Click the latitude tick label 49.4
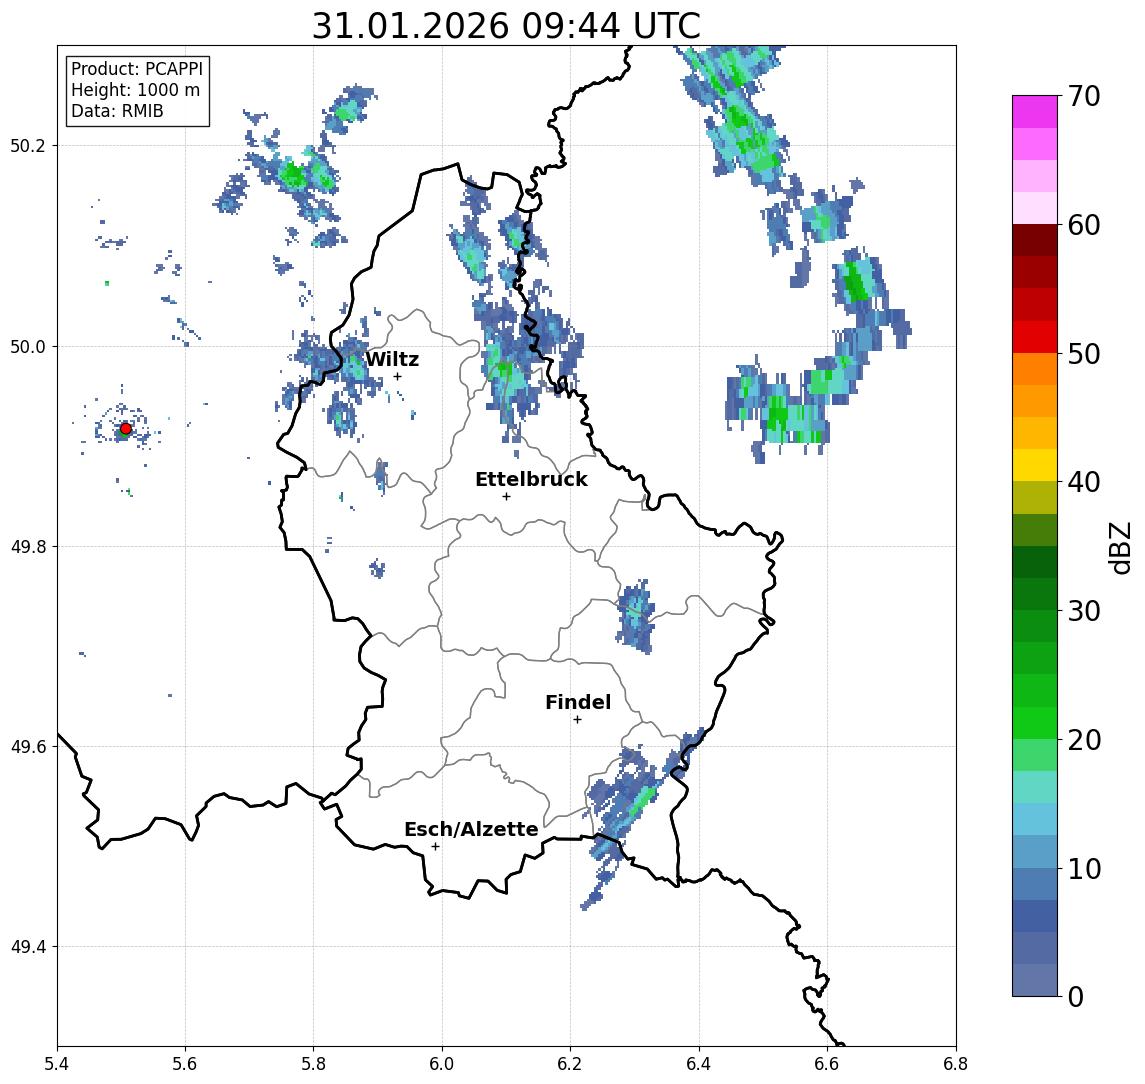The width and height of the screenshot is (1145, 1084). click(x=27, y=947)
